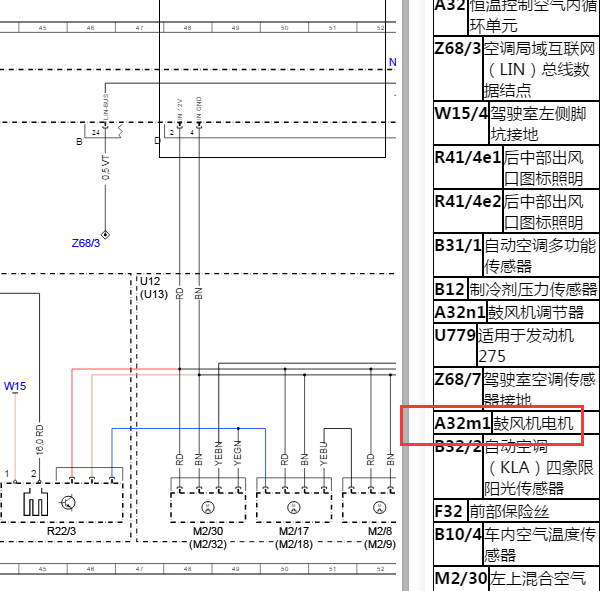Click the 制冷剂压力传感器 description

click(533, 289)
